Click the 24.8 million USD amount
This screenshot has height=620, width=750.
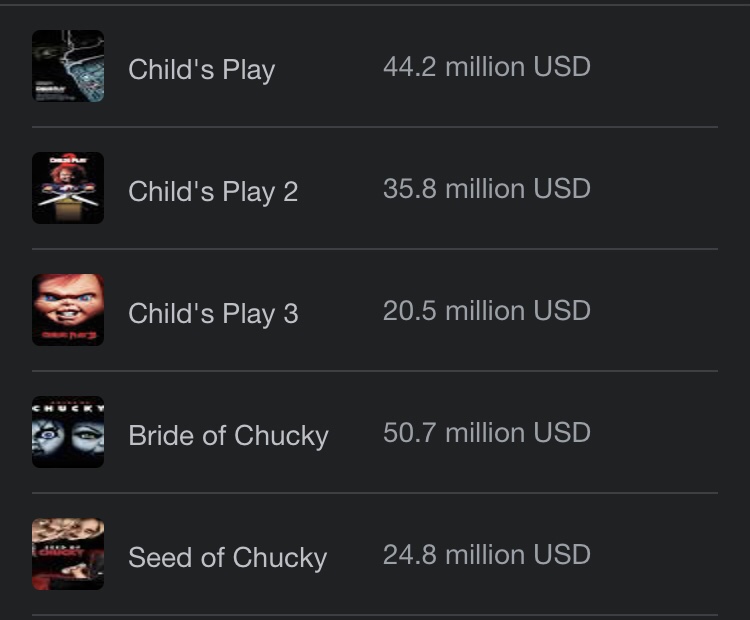(x=486, y=555)
